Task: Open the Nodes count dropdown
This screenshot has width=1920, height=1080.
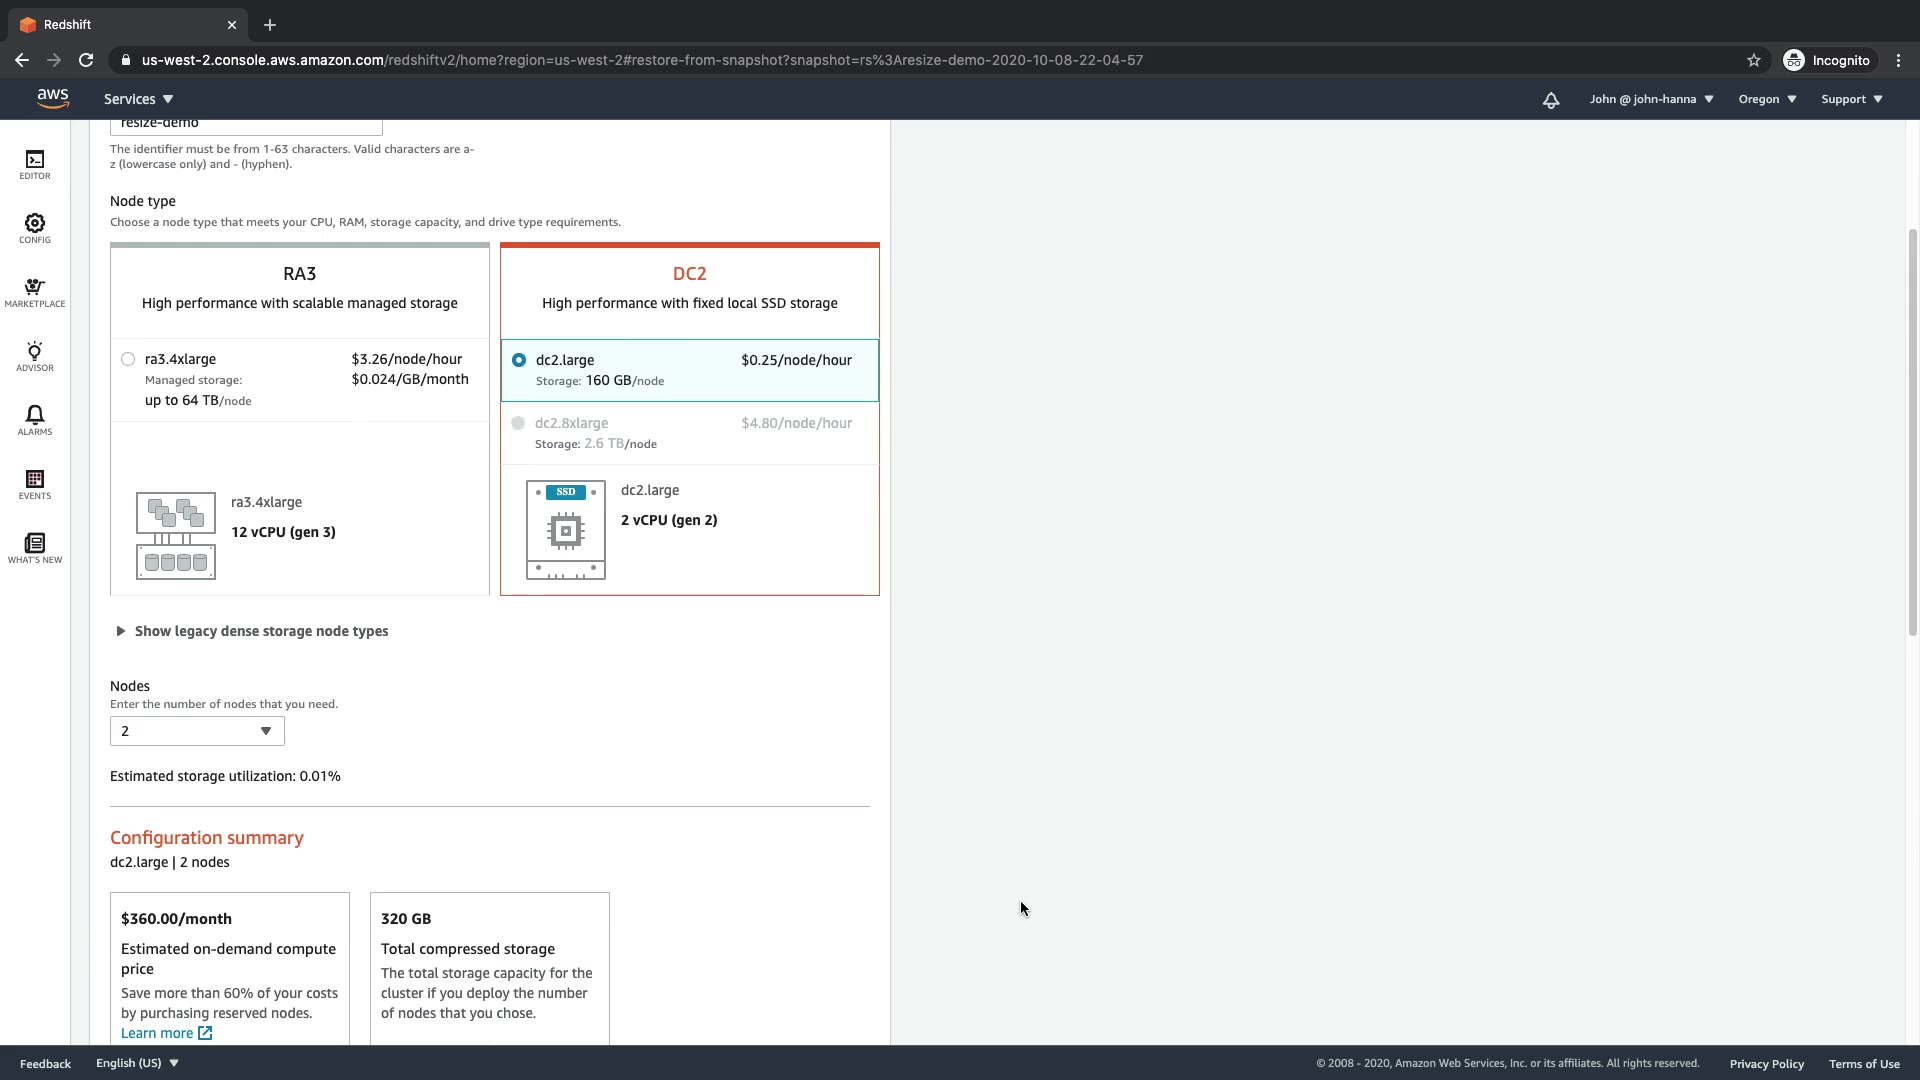Action: pyautogui.click(x=197, y=731)
